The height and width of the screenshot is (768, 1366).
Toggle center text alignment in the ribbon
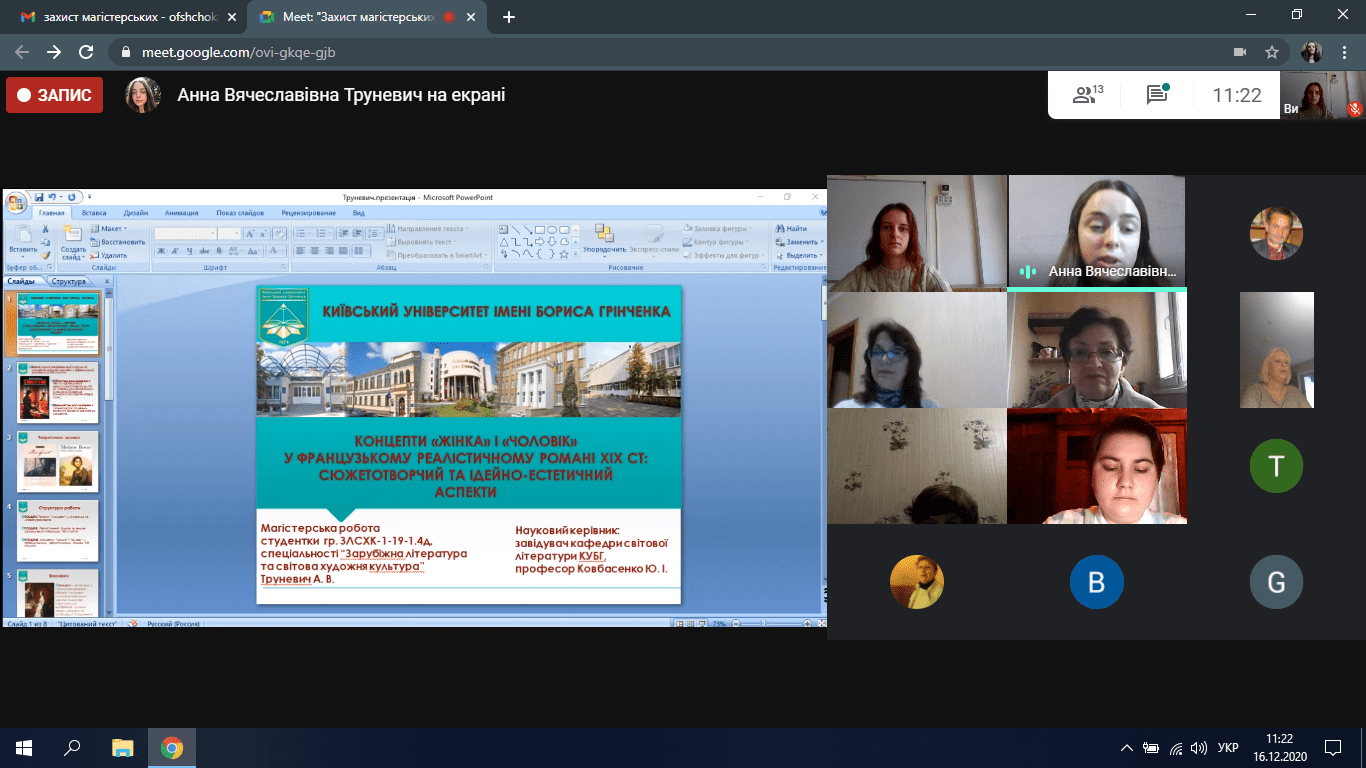314,251
